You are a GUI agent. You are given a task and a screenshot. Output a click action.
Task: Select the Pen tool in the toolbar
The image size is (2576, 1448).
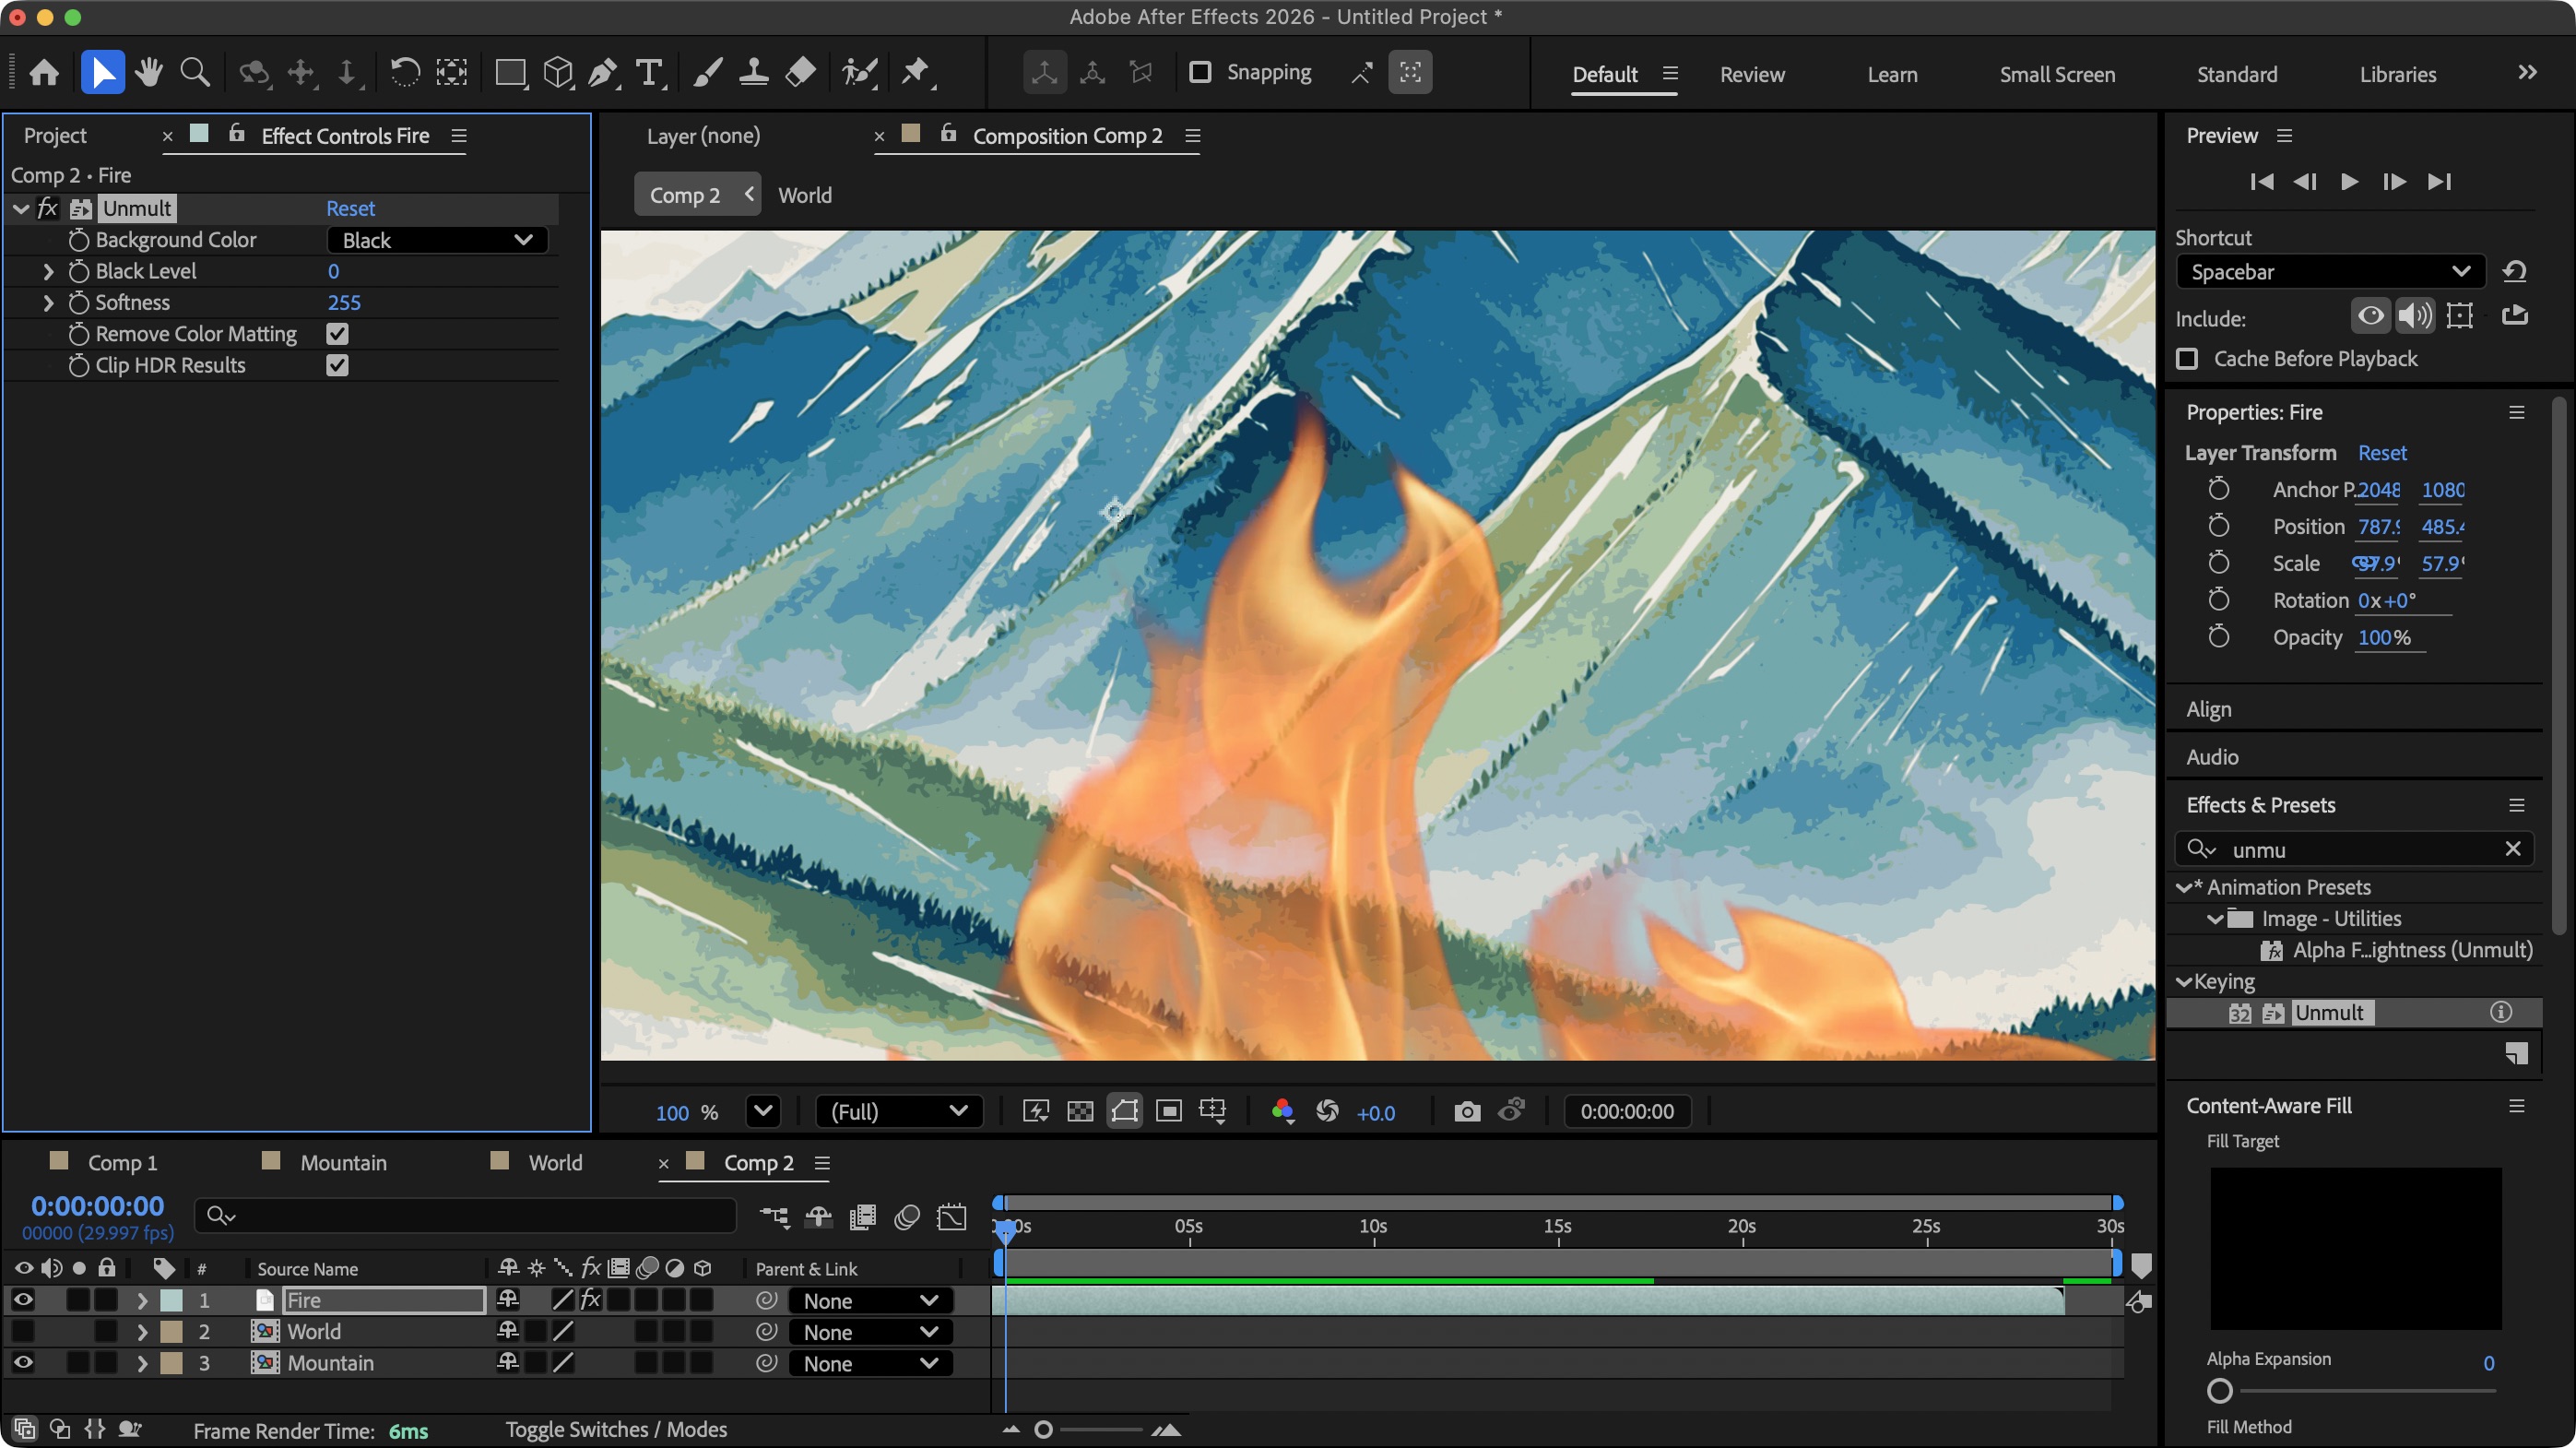603,72
